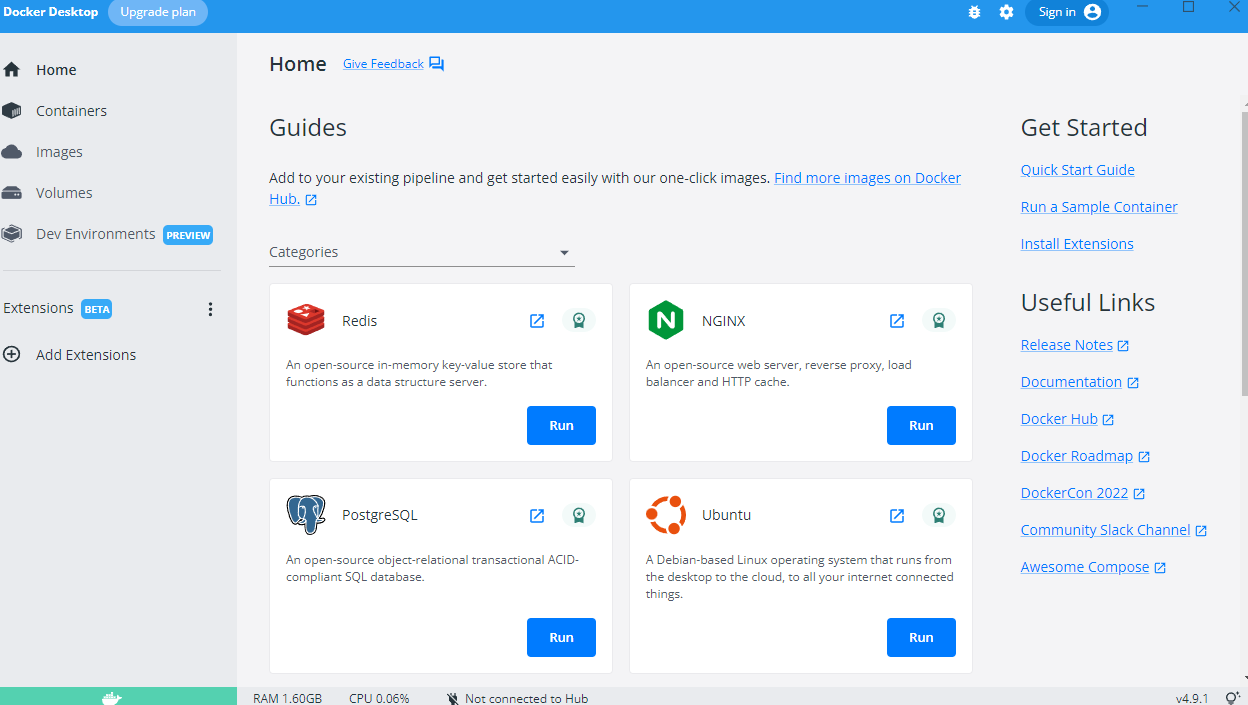The height and width of the screenshot is (705, 1248).
Task: Click the NGINX logo icon
Action: (x=665, y=320)
